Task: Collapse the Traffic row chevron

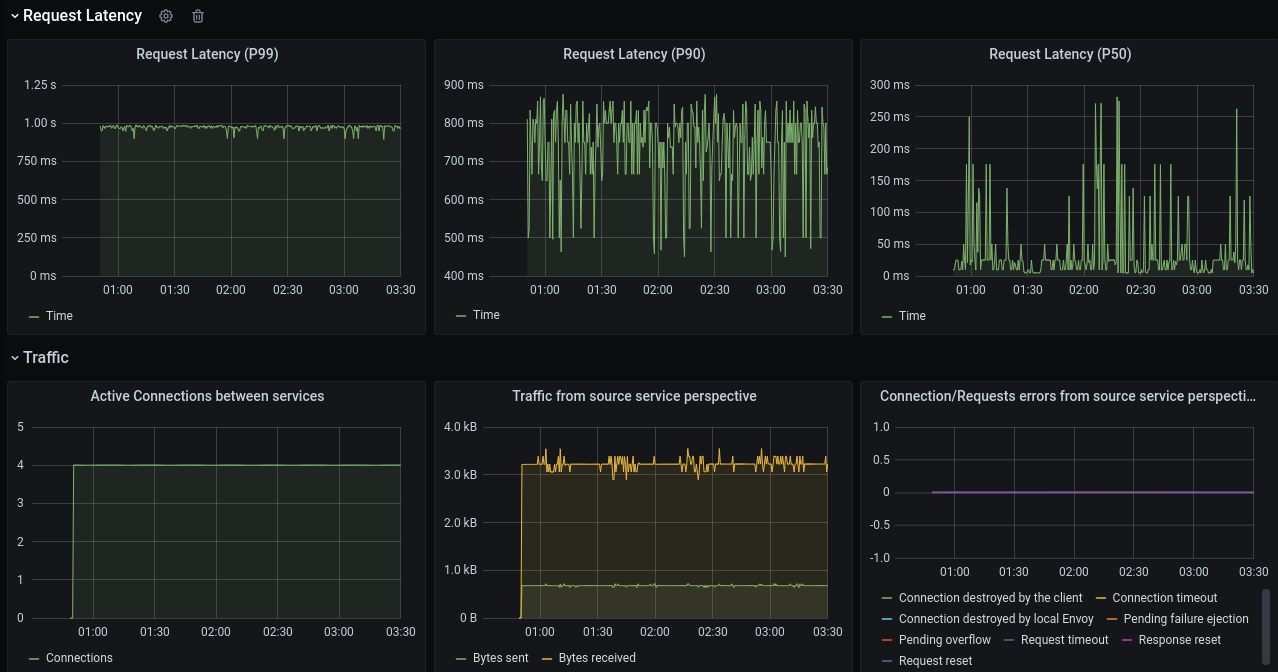Action: 14,358
